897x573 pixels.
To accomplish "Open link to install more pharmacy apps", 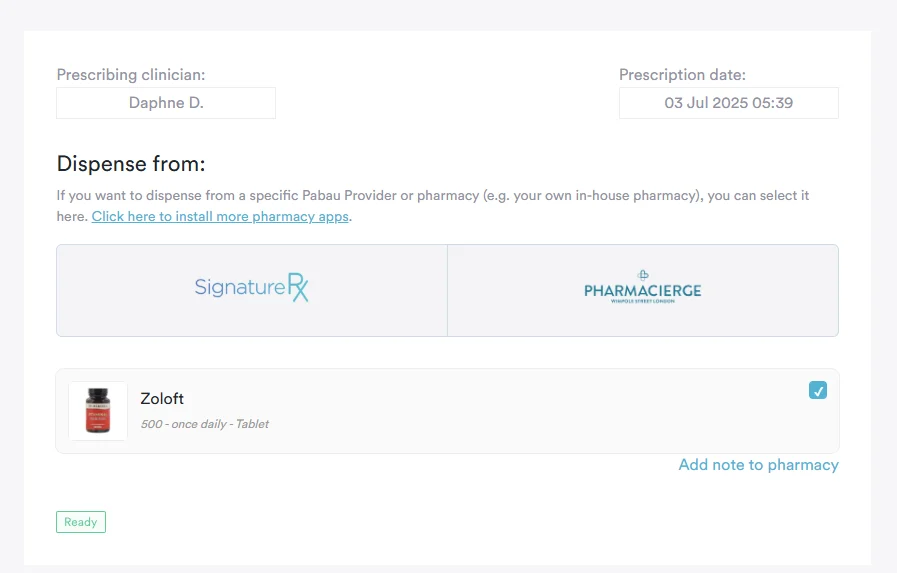I will click(221, 216).
